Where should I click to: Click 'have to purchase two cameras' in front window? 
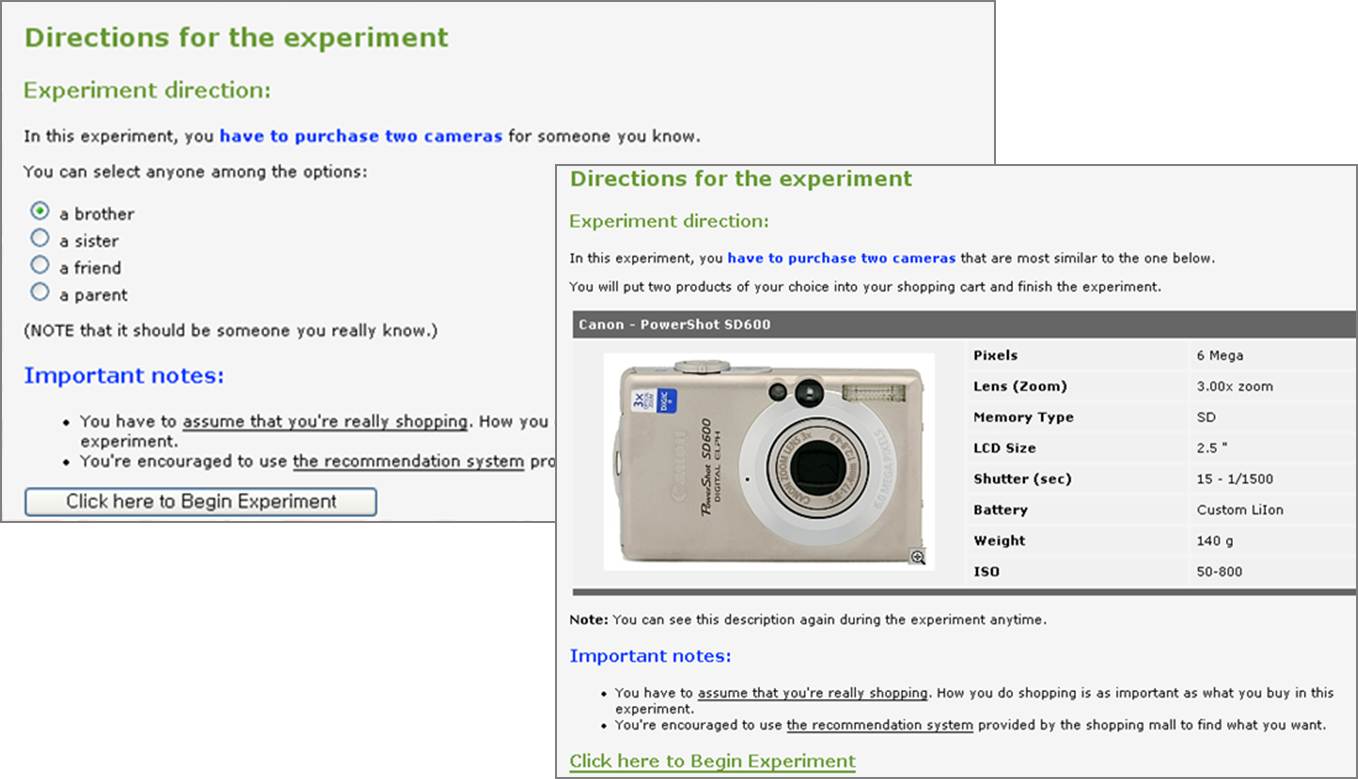(x=841, y=258)
